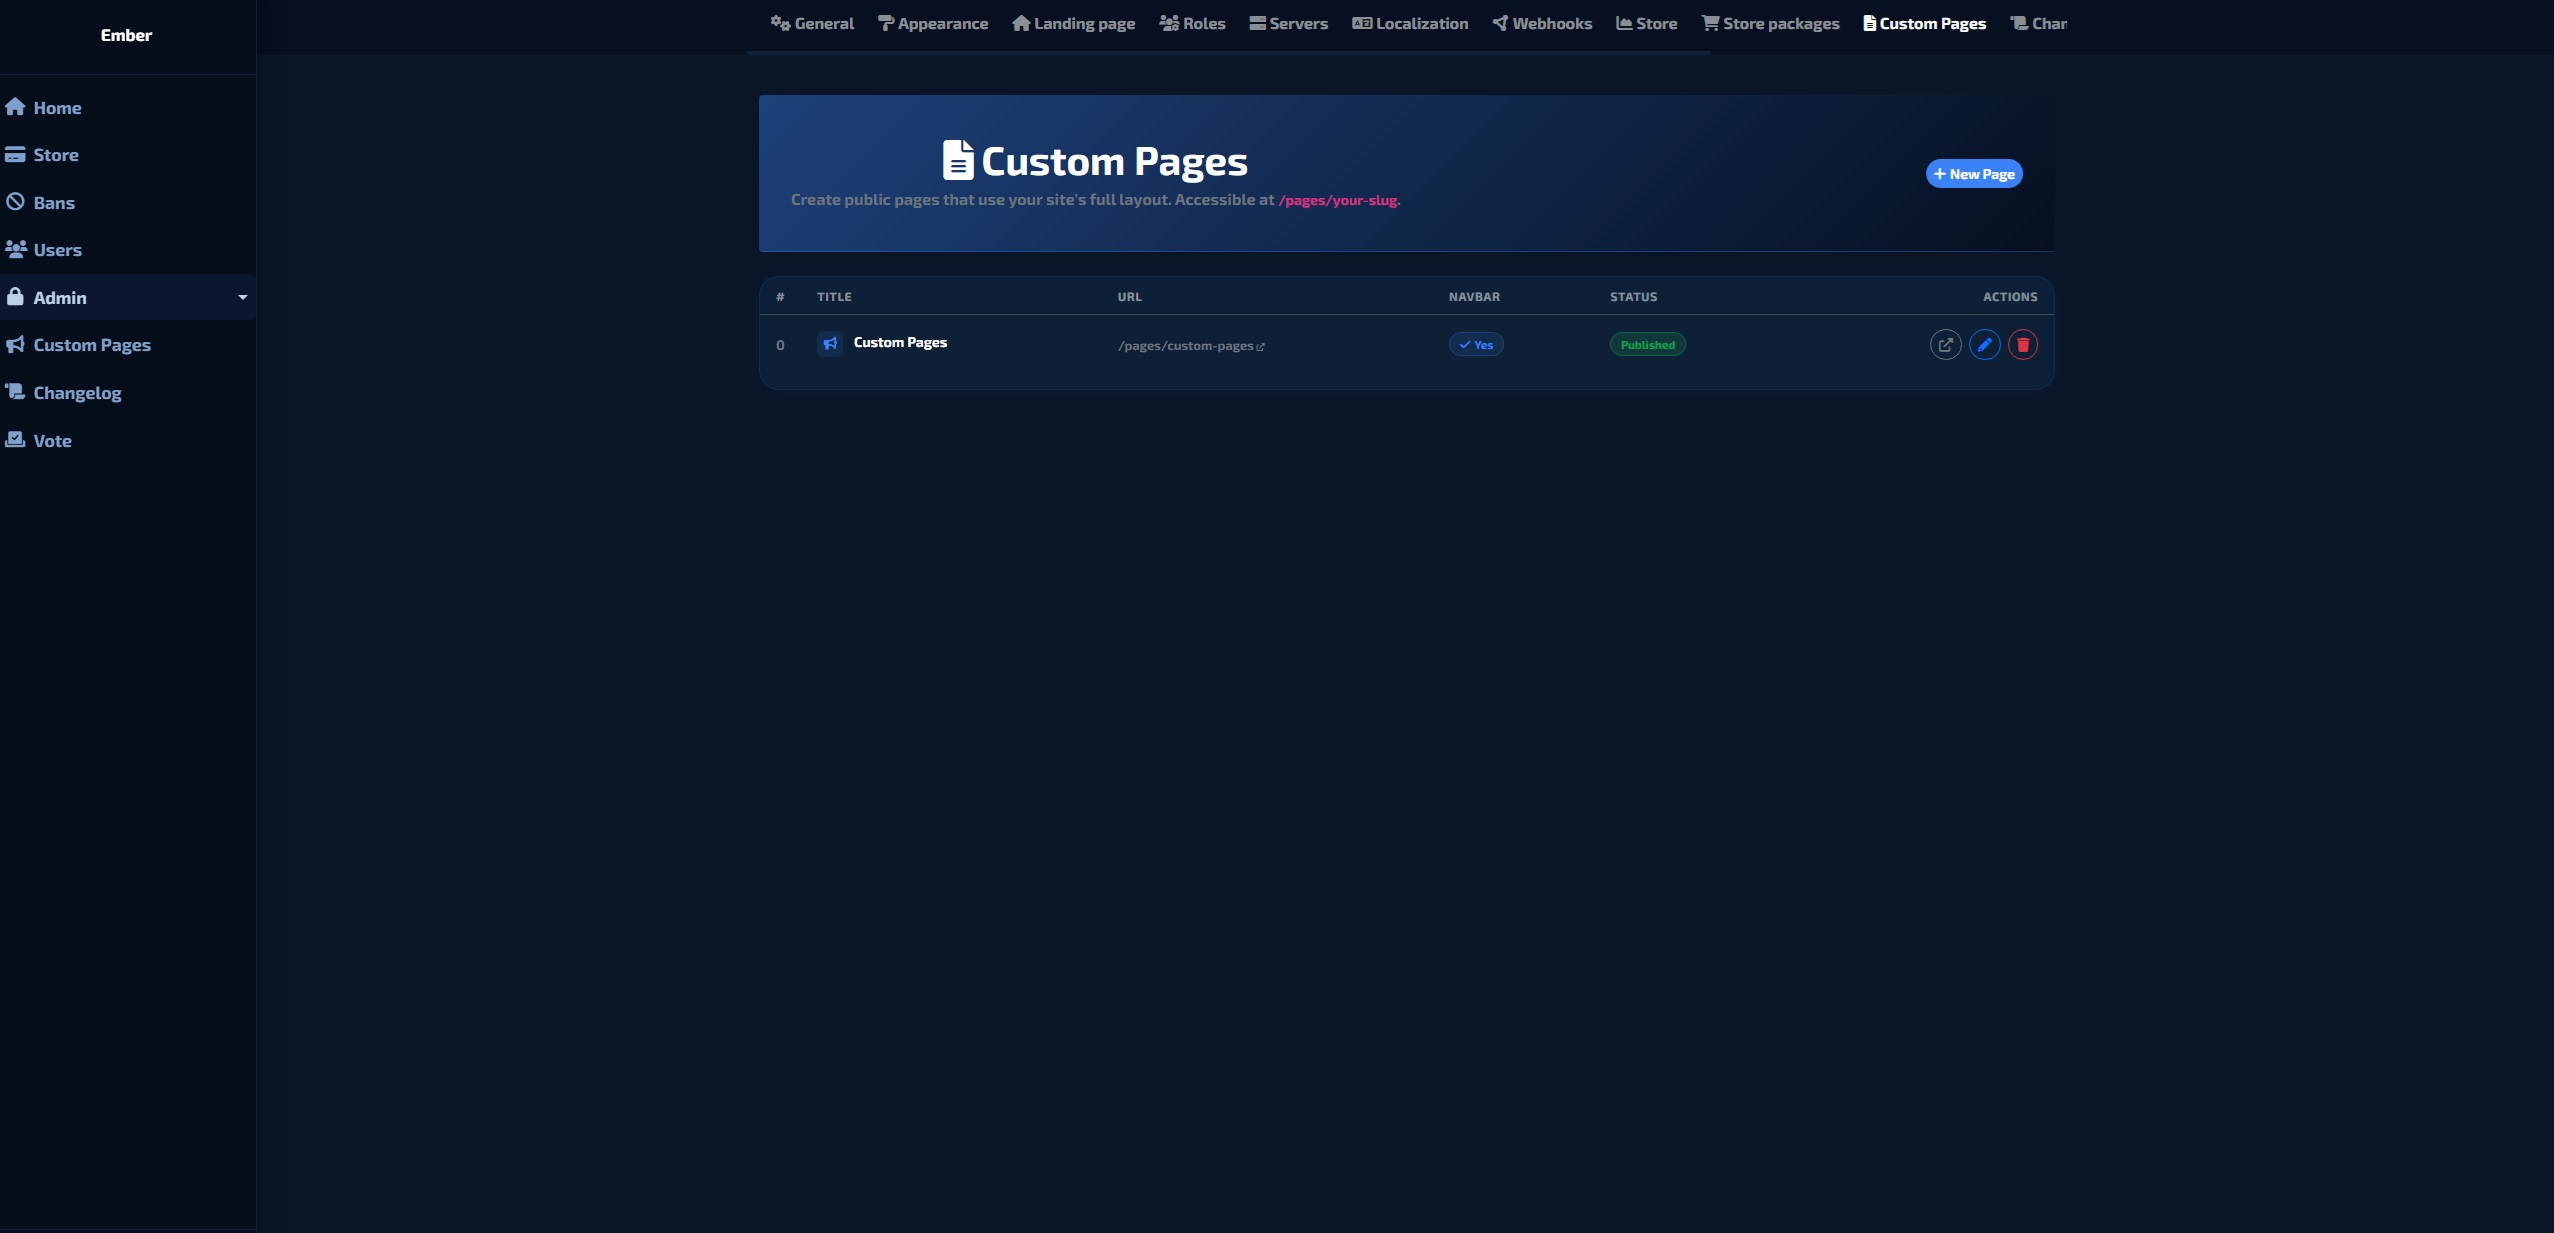Click the Published status badge
Screen dimensions: 2554x1233
click(x=1647, y=345)
